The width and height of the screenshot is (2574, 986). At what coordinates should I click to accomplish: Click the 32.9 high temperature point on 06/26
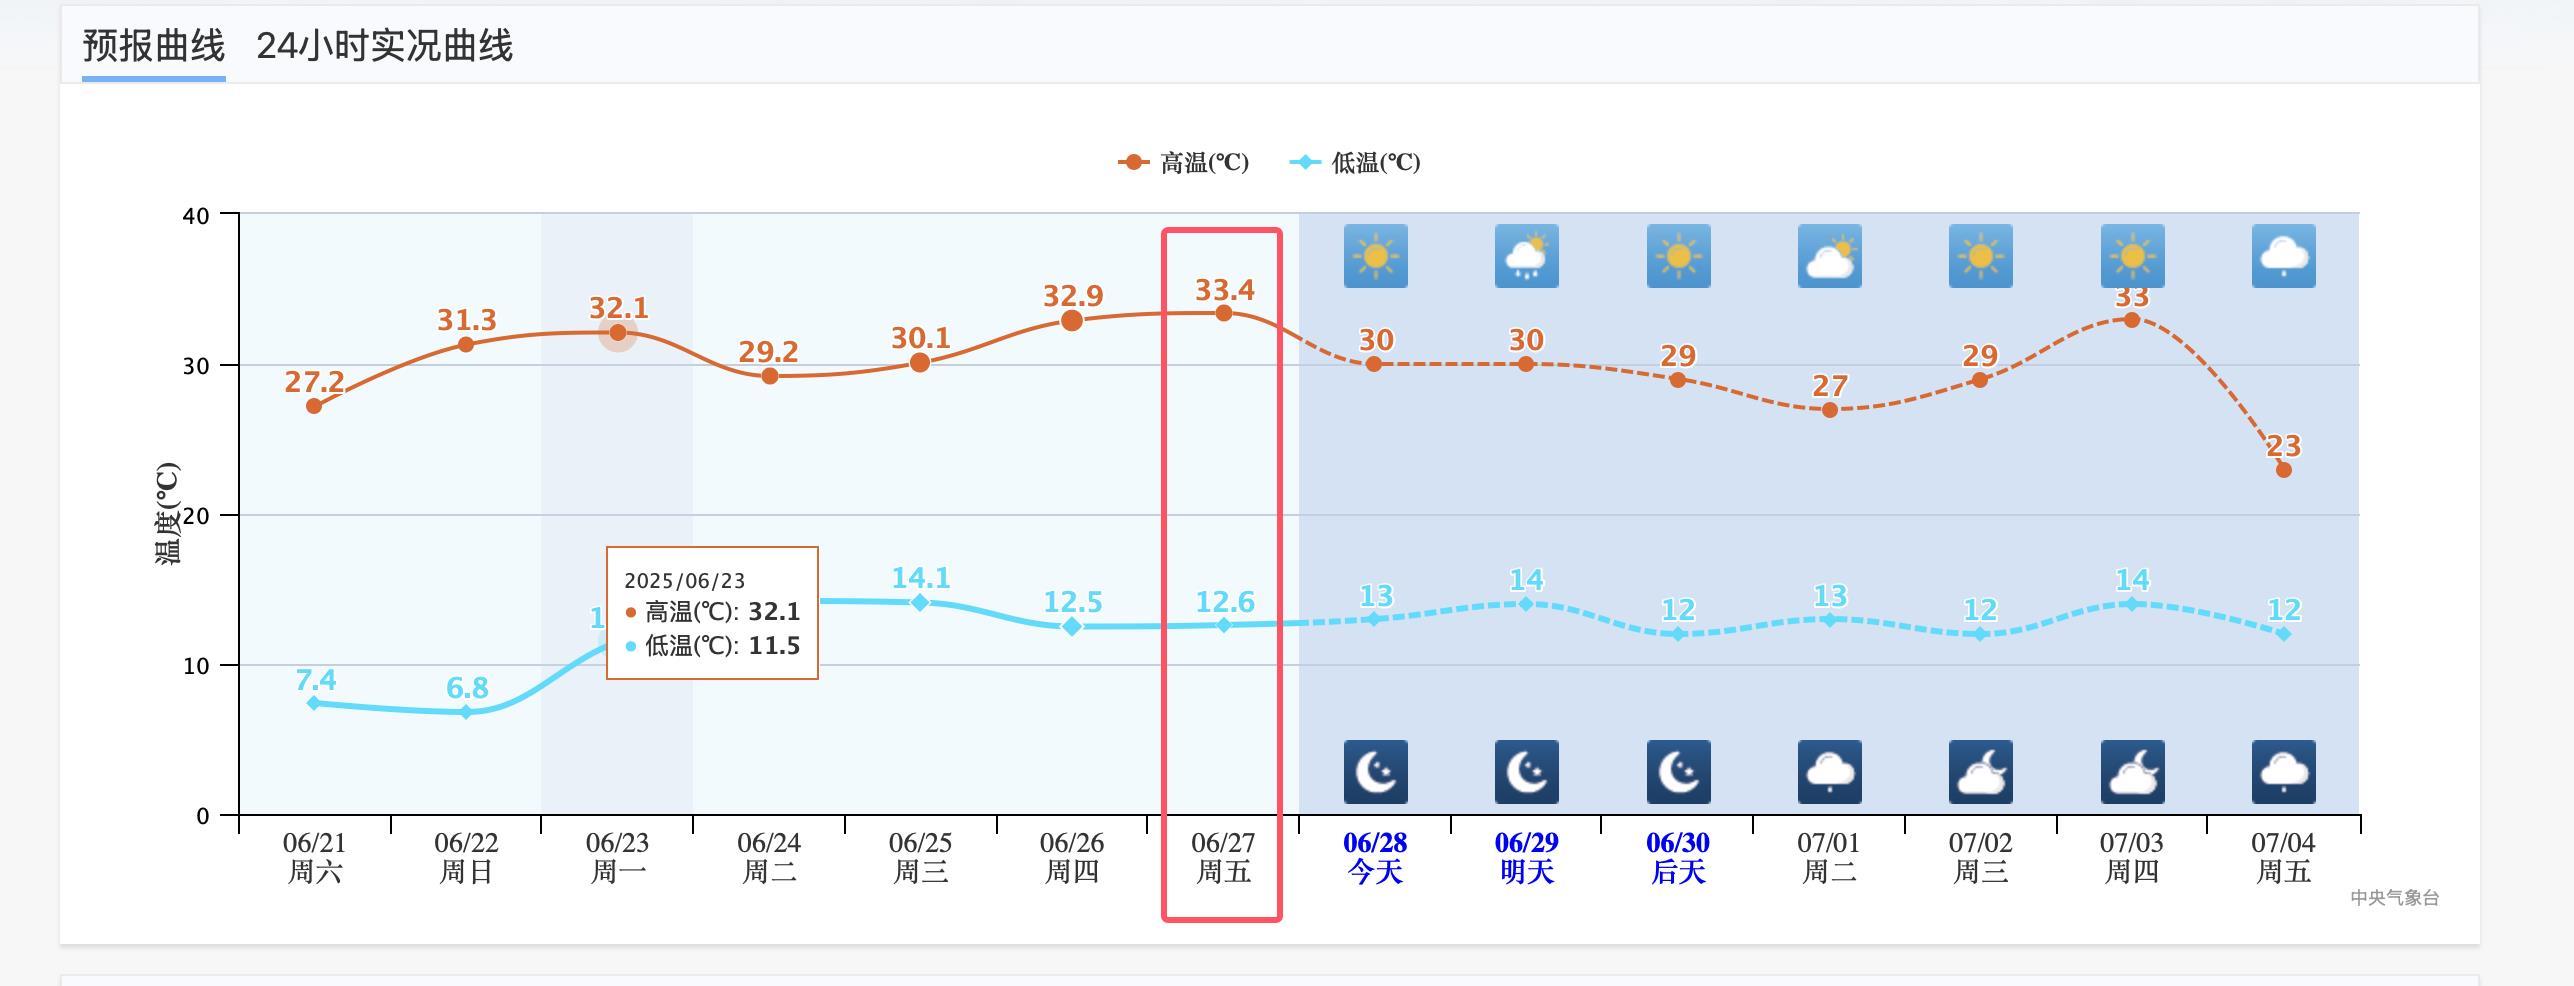[x=1071, y=321]
